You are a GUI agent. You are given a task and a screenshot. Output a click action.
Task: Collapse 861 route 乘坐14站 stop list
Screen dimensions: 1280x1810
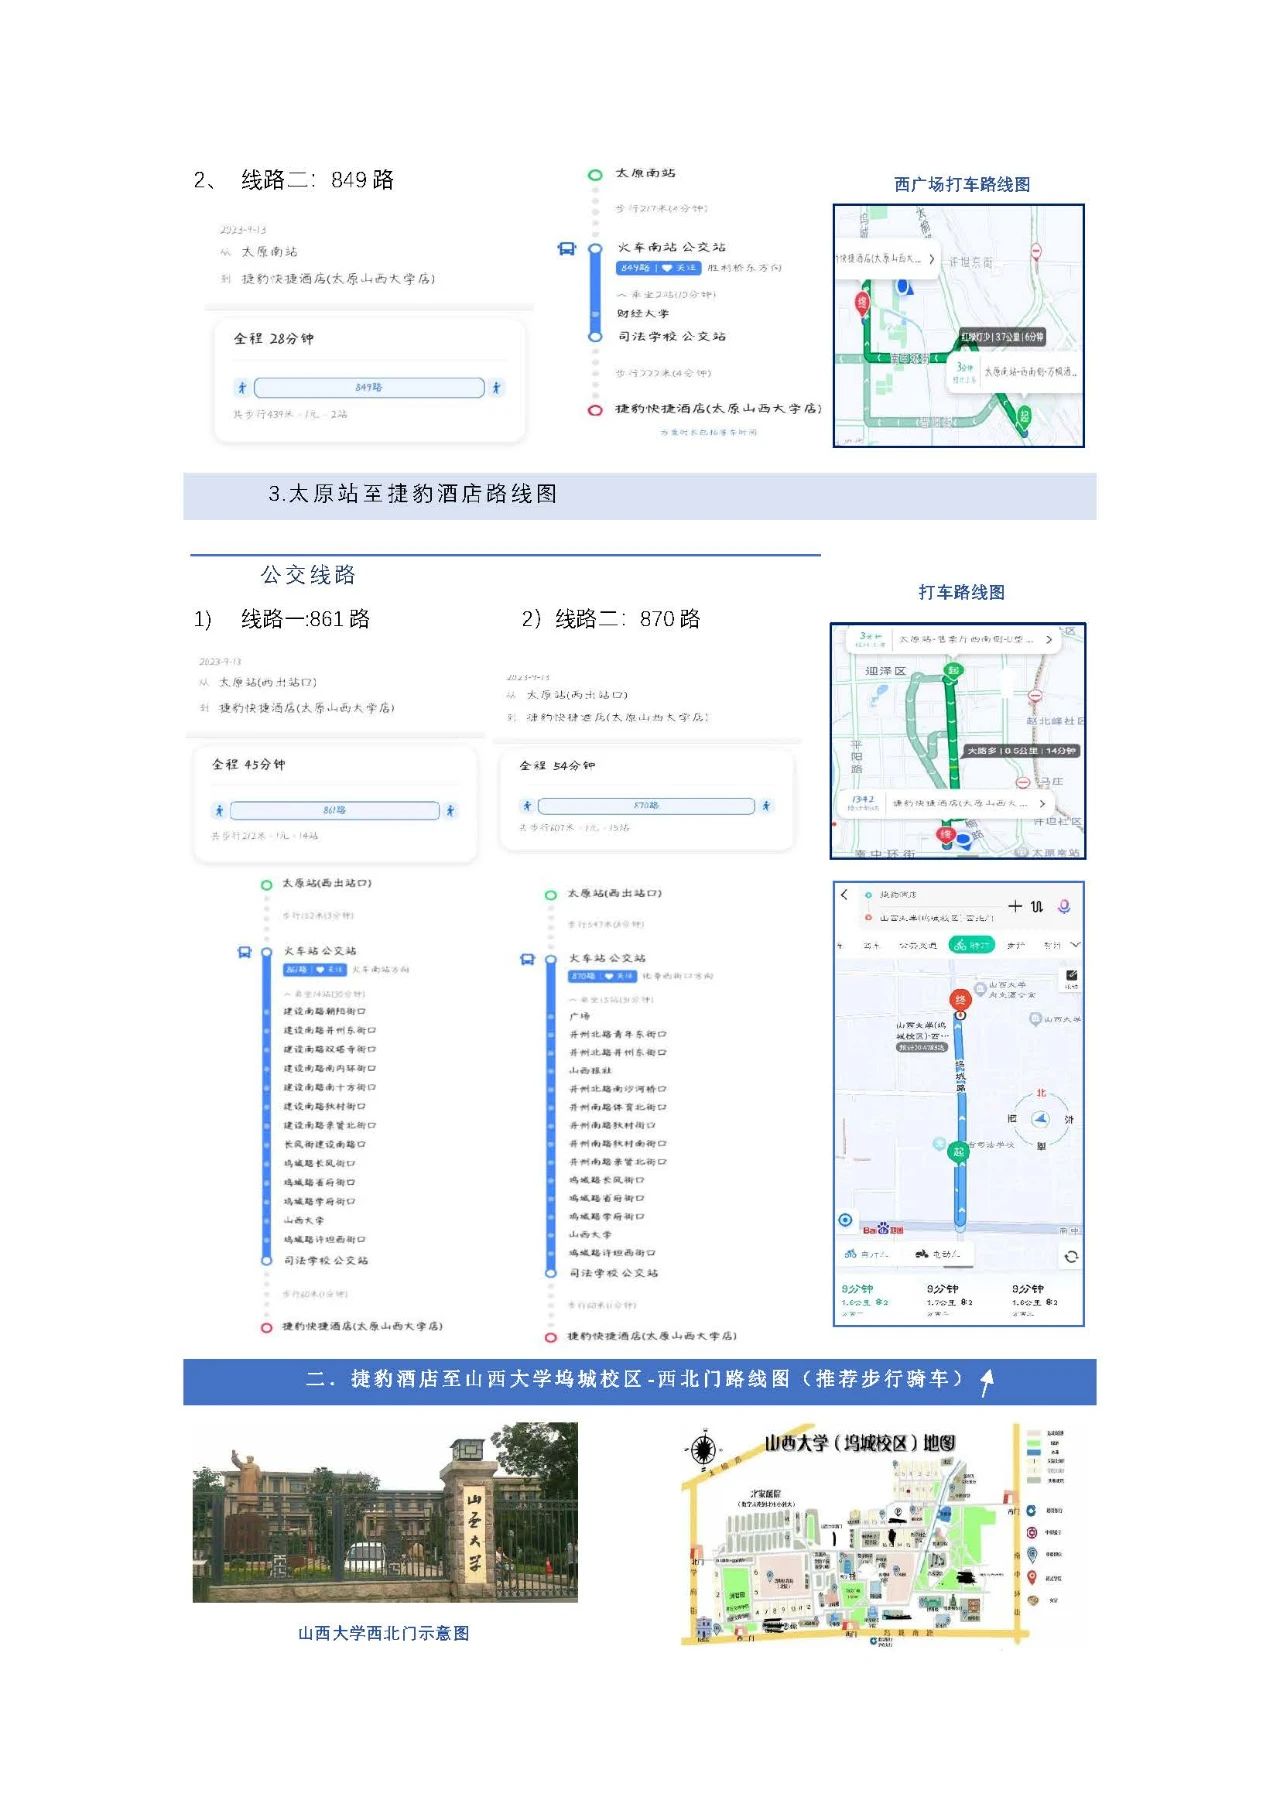pos(325,994)
